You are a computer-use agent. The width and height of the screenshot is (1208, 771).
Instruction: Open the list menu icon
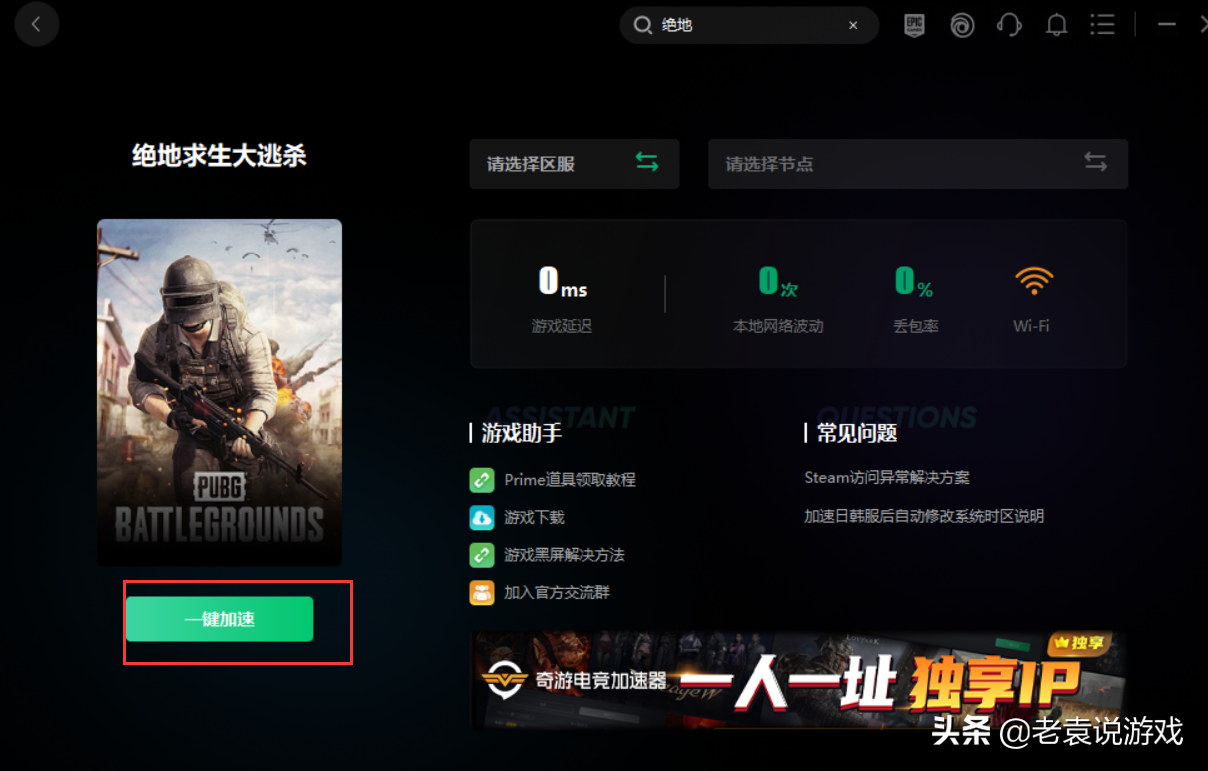(1102, 25)
